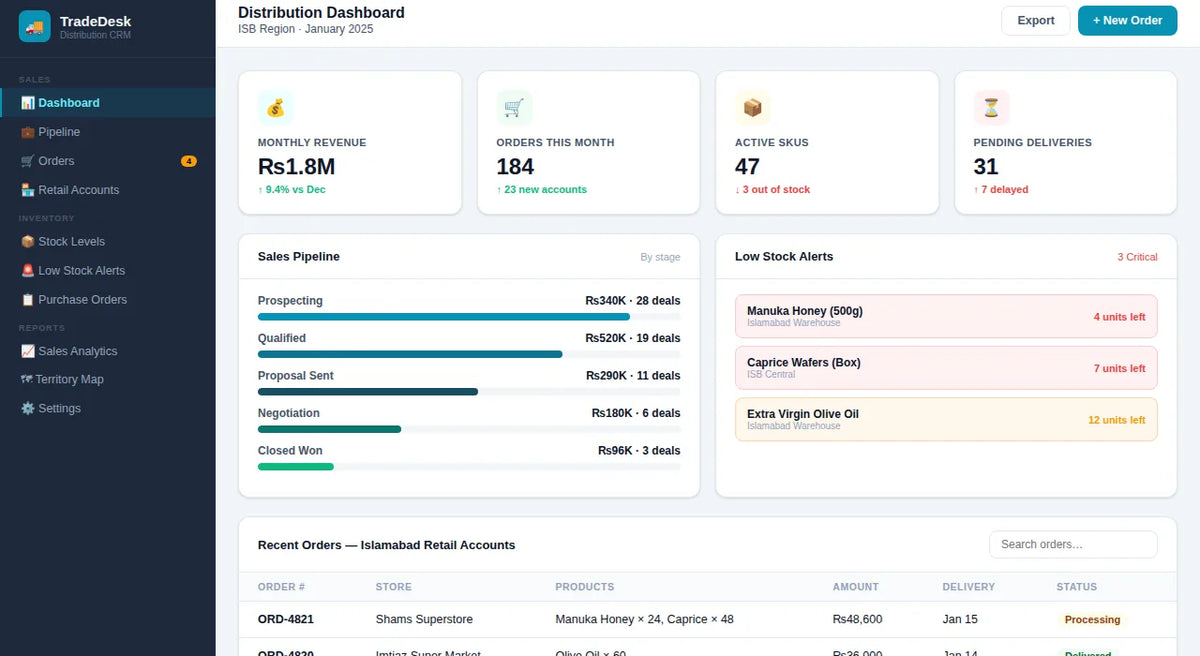
Task: Click '12 units left' on Olive Oil alert
Action: (x=1117, y=420)
